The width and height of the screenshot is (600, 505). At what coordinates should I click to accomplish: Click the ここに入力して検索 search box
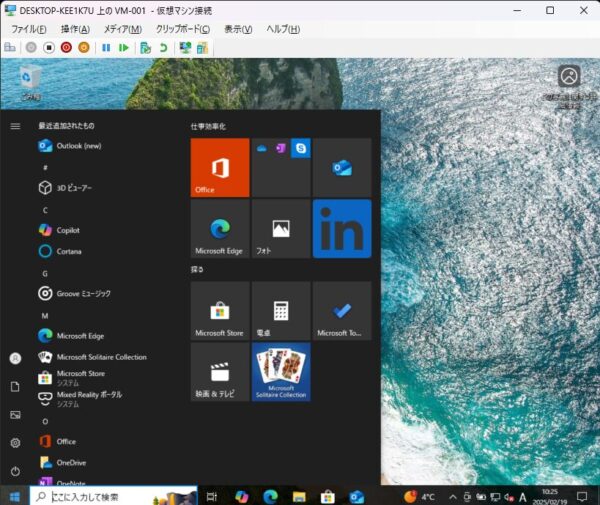click(x=114, y=497)
